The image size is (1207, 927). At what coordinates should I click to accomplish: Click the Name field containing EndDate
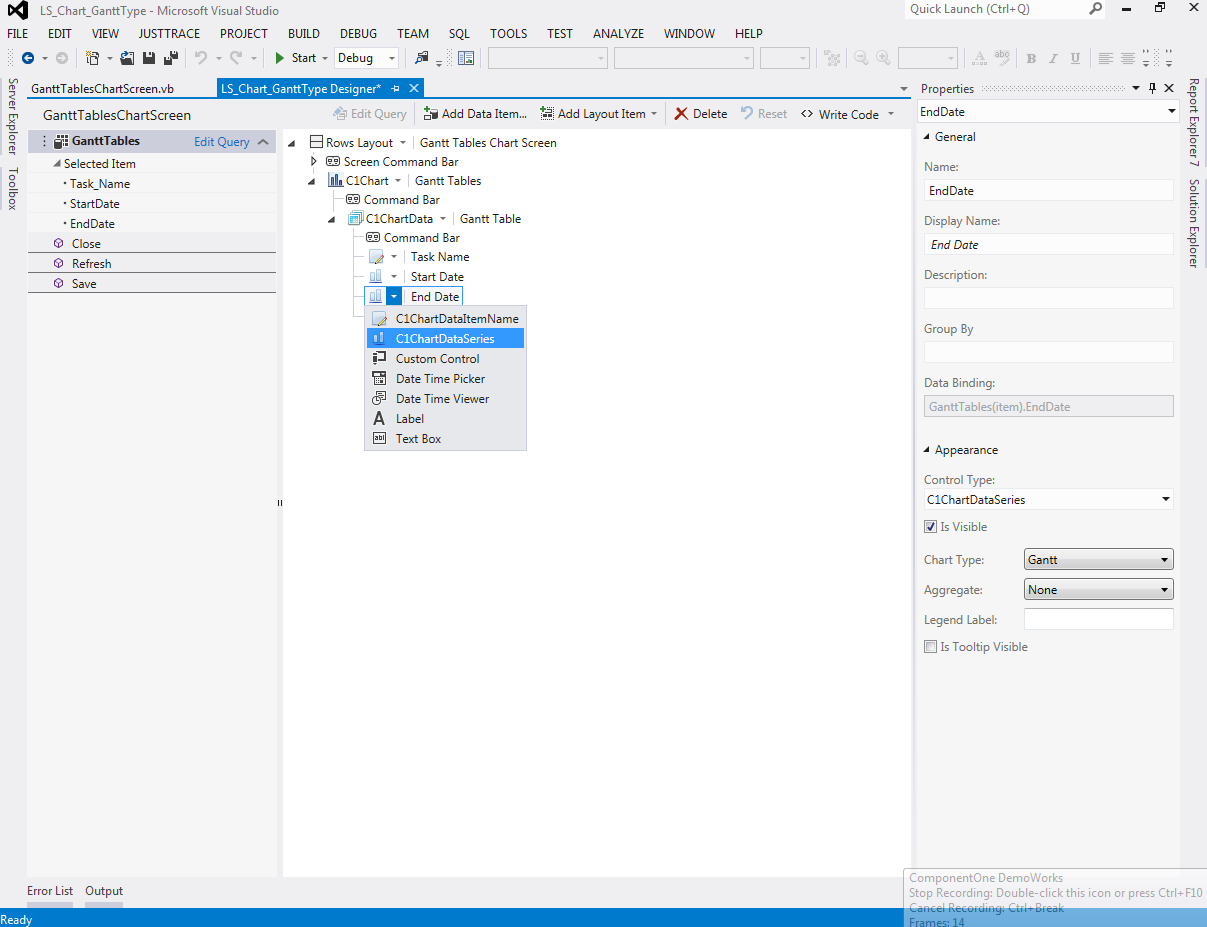point(1048,190)
